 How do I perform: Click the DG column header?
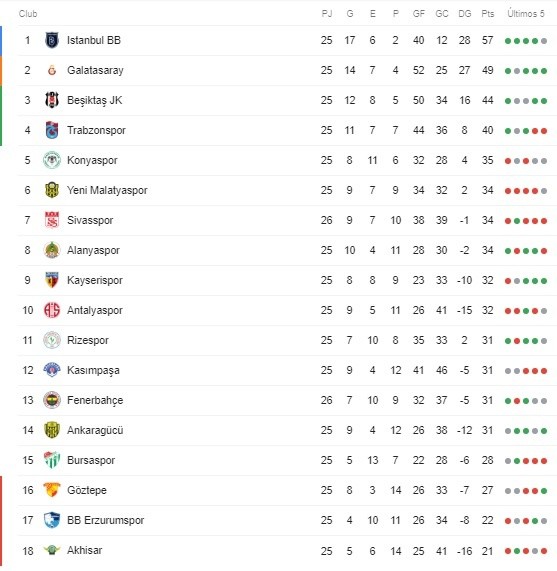coord(465,14)
